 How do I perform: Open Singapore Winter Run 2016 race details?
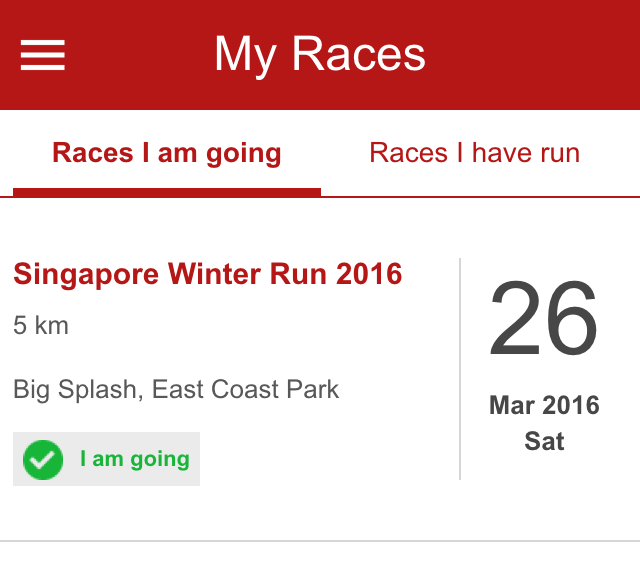(x=208, y=274)
